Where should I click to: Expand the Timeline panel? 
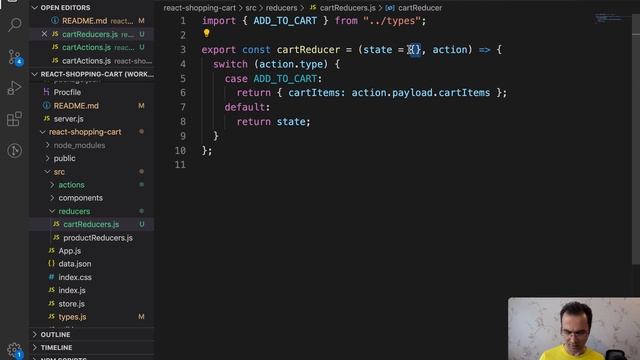pos(35,348)
